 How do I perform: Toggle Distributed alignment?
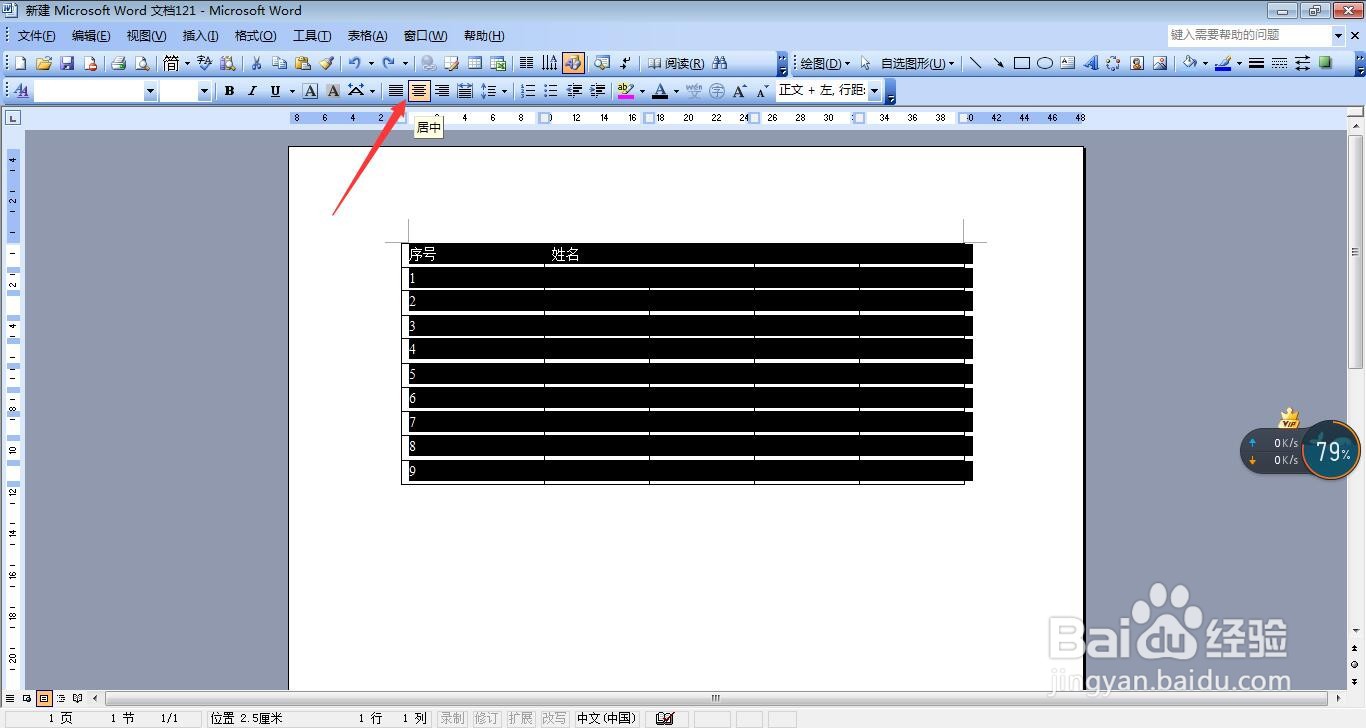[x=465, y=91]
